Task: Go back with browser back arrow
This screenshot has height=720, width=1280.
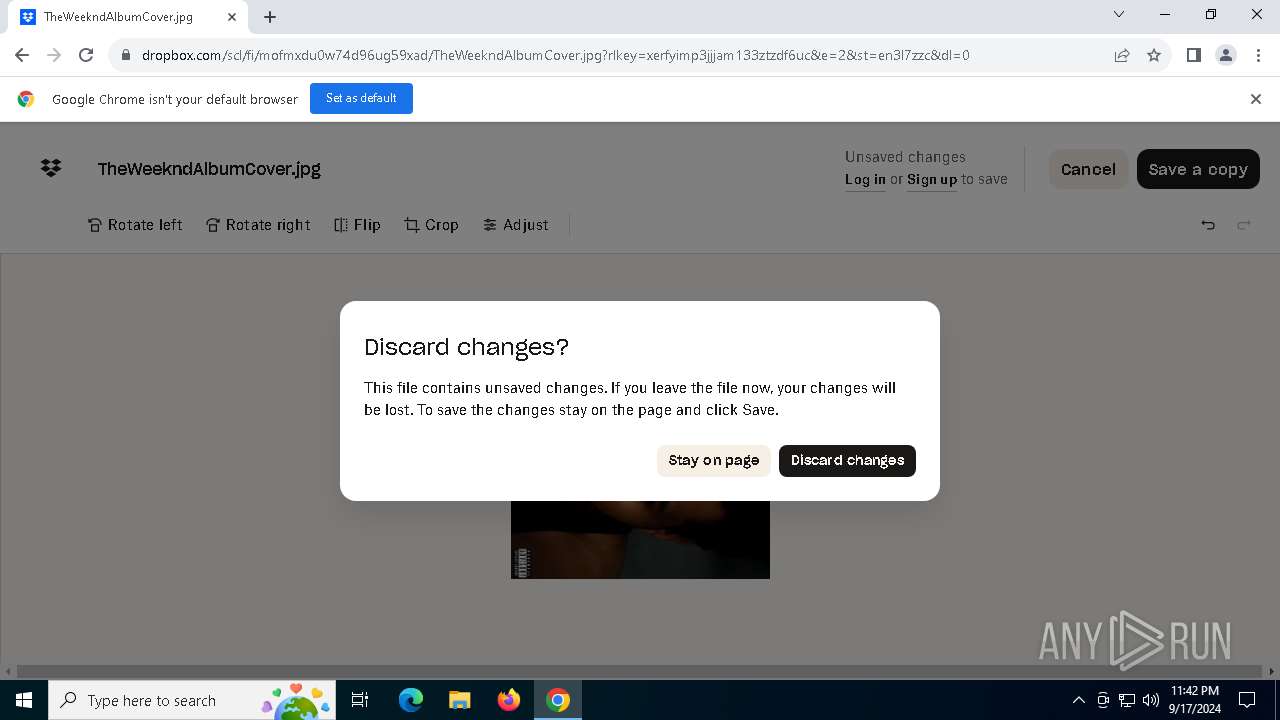Action: tap(22, 55)
